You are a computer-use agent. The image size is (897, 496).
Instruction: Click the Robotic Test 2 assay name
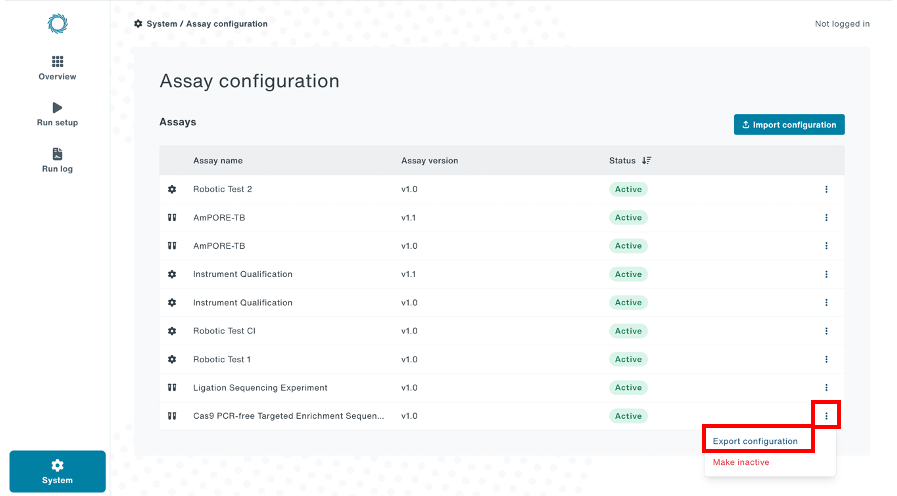click(223, 189)
